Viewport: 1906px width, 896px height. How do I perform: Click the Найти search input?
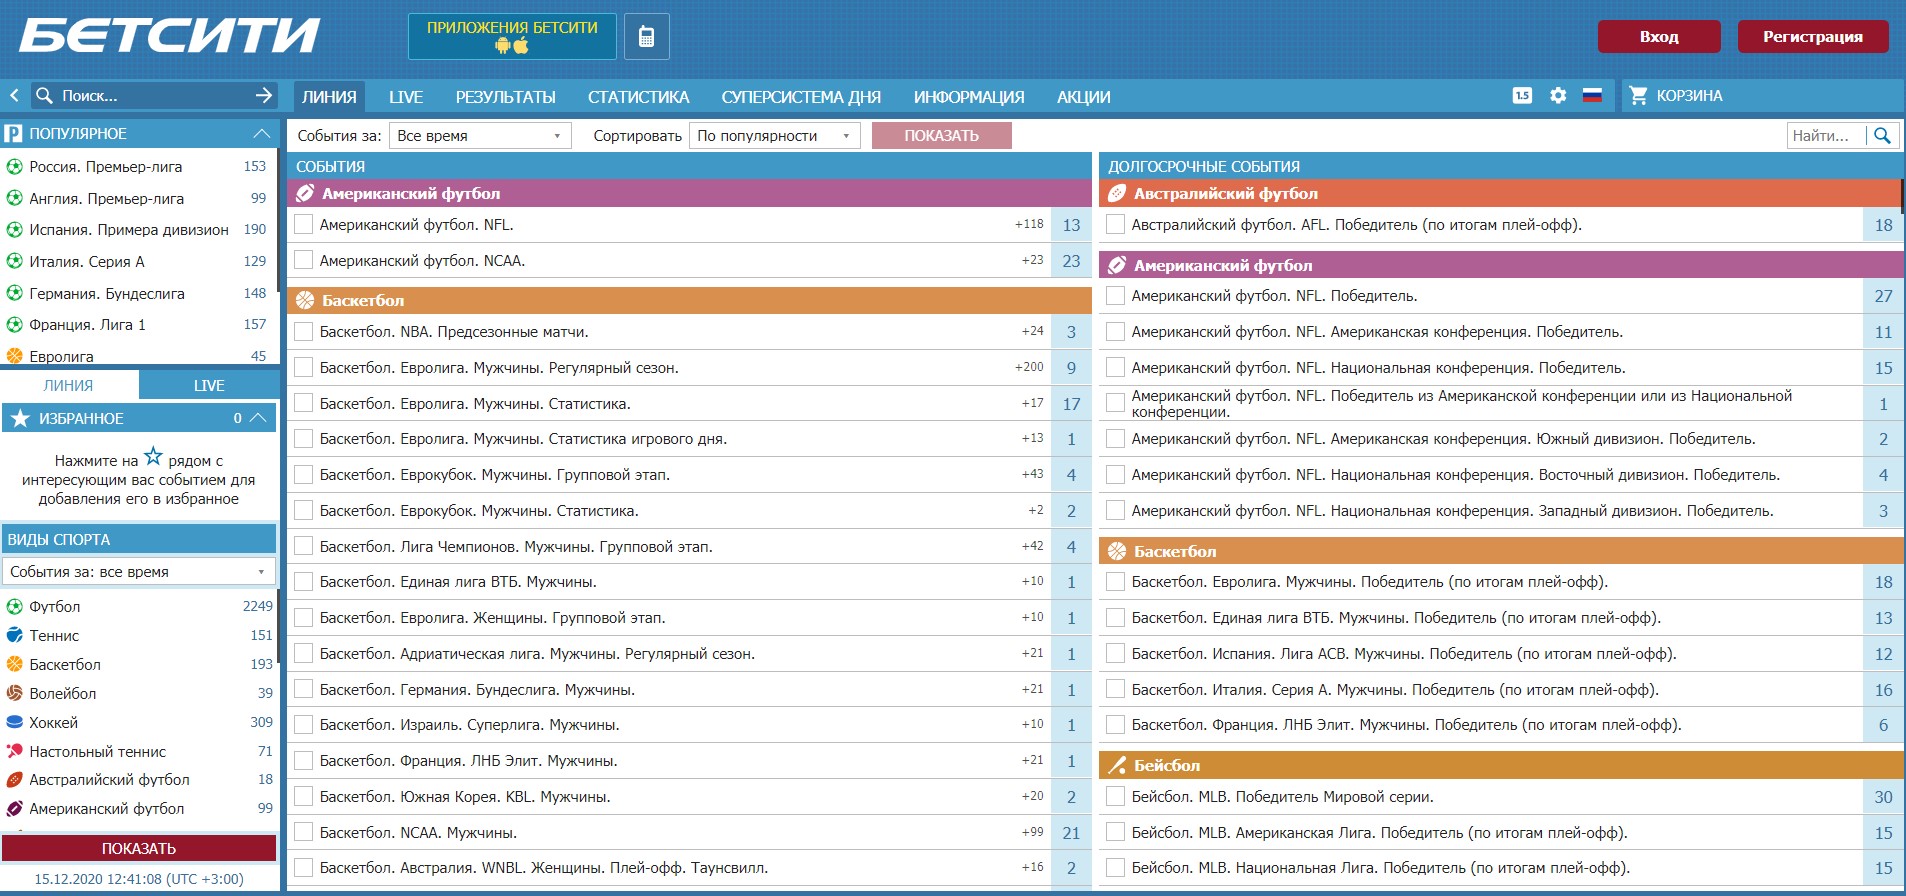1827,135
